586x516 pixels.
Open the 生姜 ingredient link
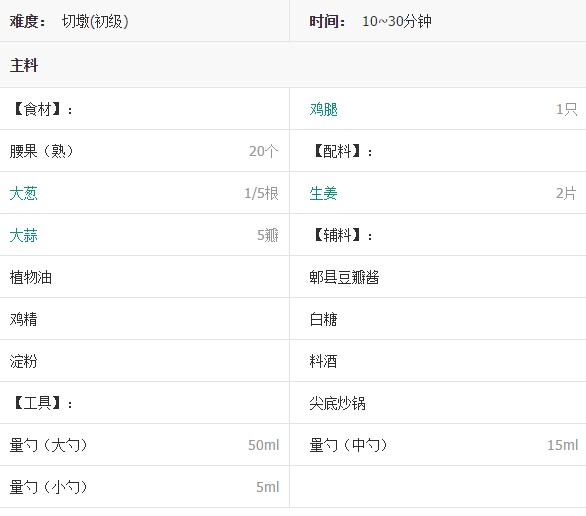[x=323, y=194]
